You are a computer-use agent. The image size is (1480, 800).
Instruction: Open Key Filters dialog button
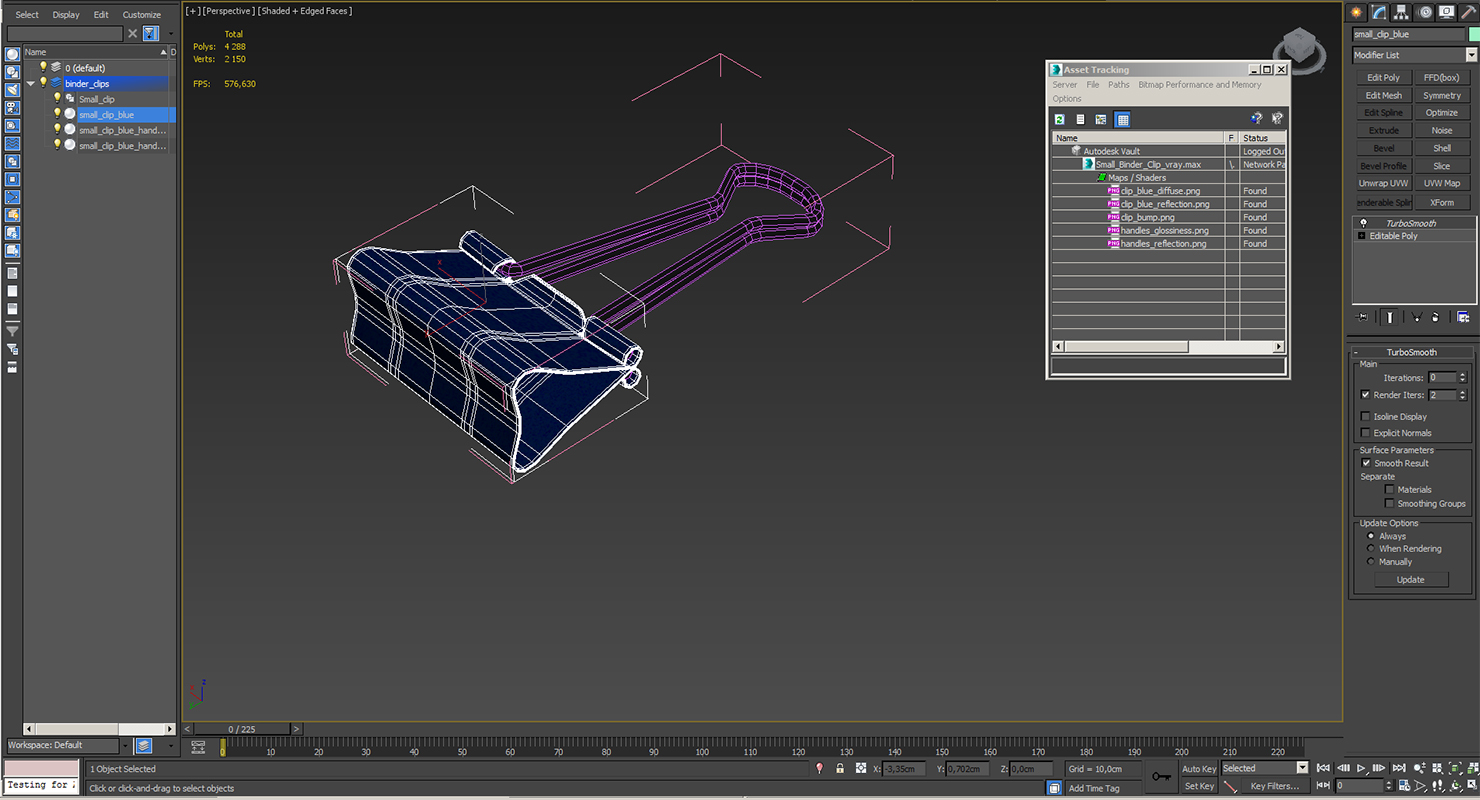(1274, 786)
